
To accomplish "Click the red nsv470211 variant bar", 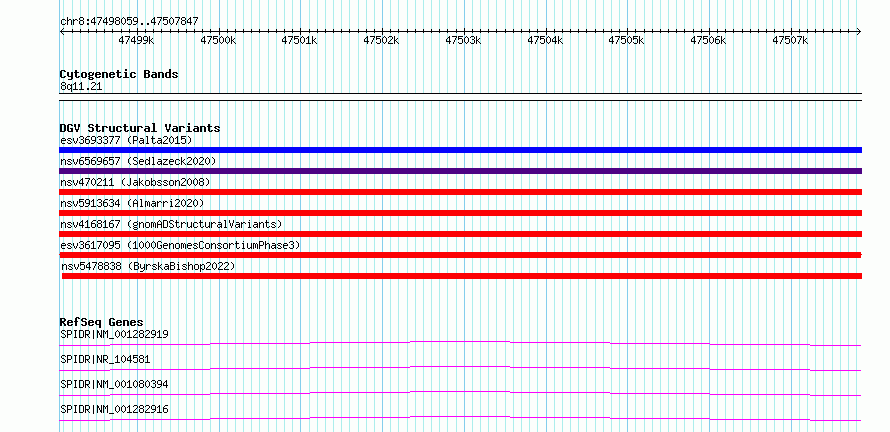I will pyautogui.click(x=460, y=192).
